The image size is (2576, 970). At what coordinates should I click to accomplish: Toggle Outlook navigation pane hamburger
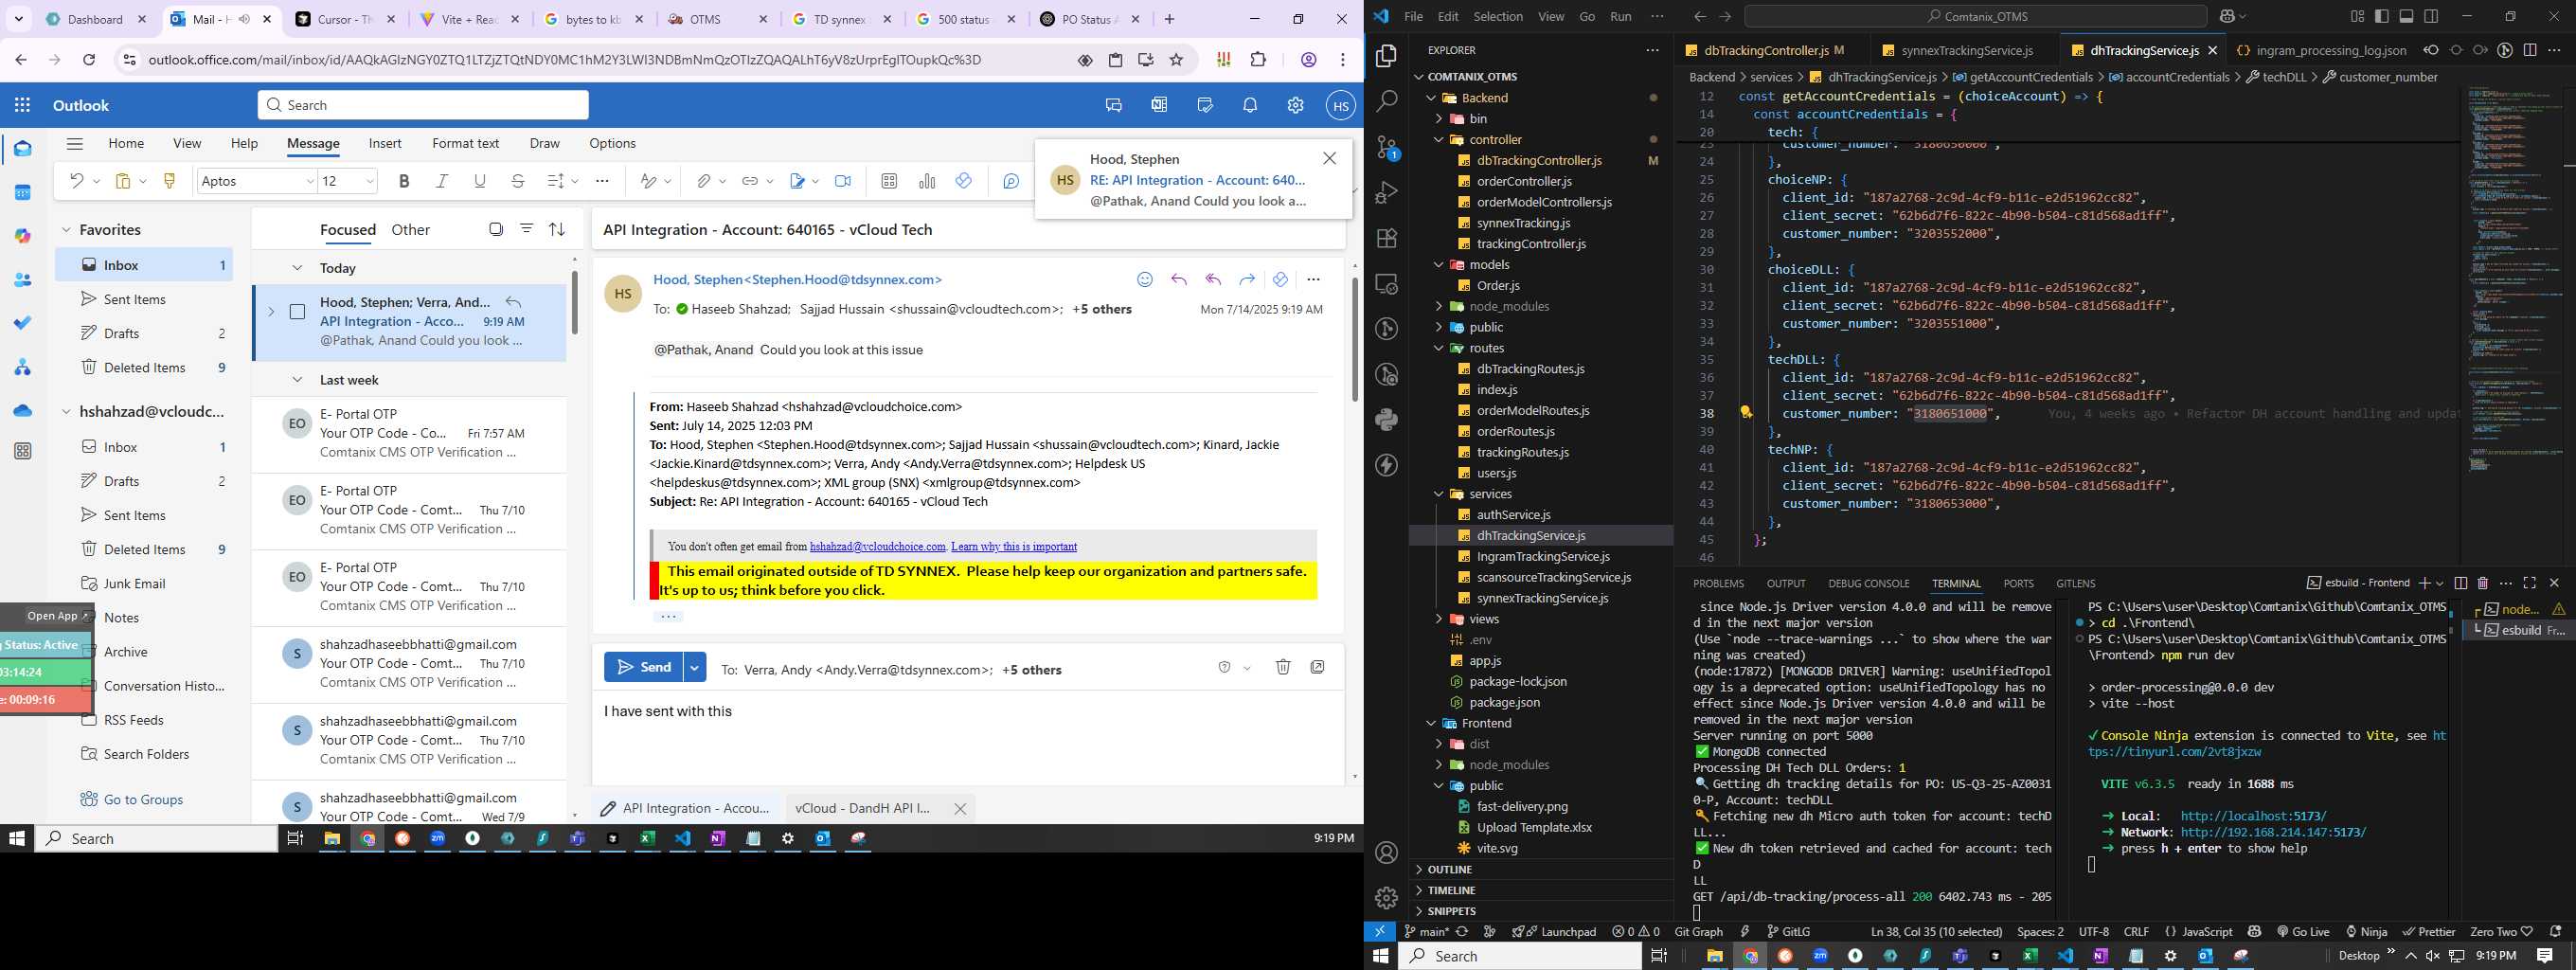coord(75,143)
